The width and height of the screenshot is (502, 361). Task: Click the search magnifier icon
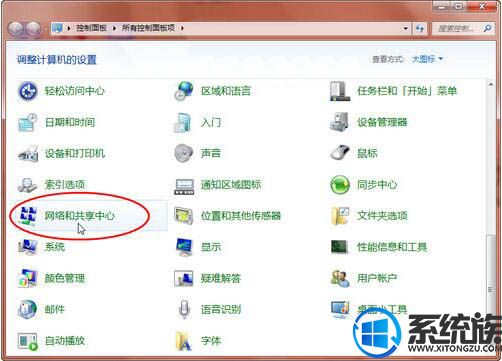point(487,28)
